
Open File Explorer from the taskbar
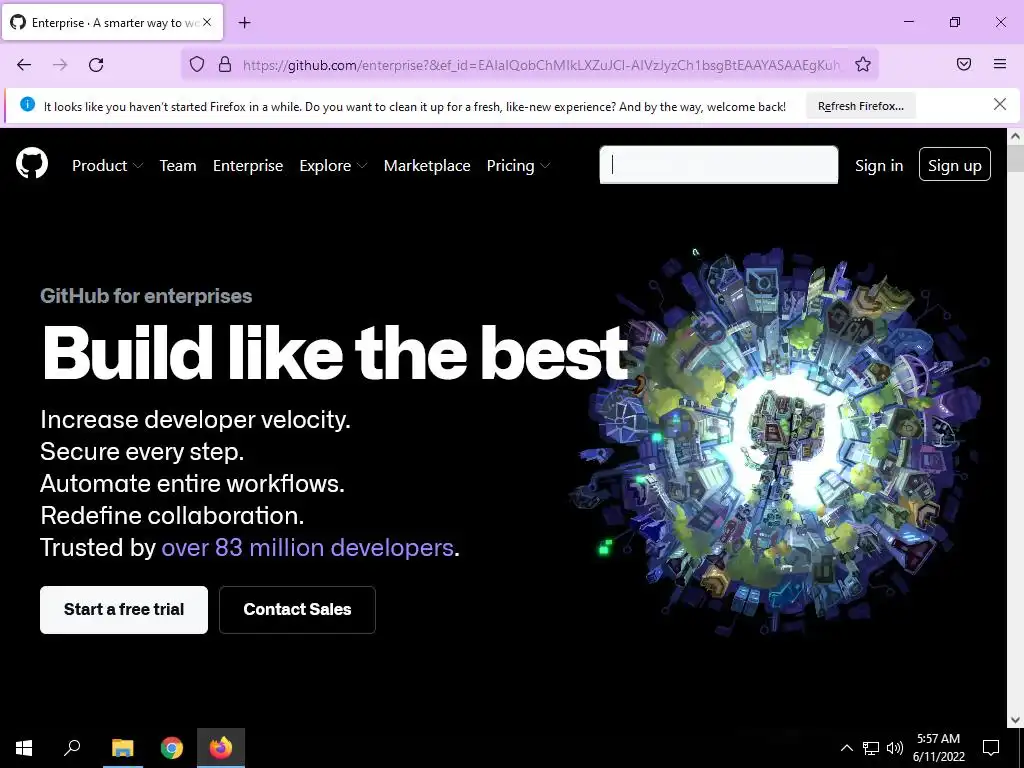(x=122, y=748)
